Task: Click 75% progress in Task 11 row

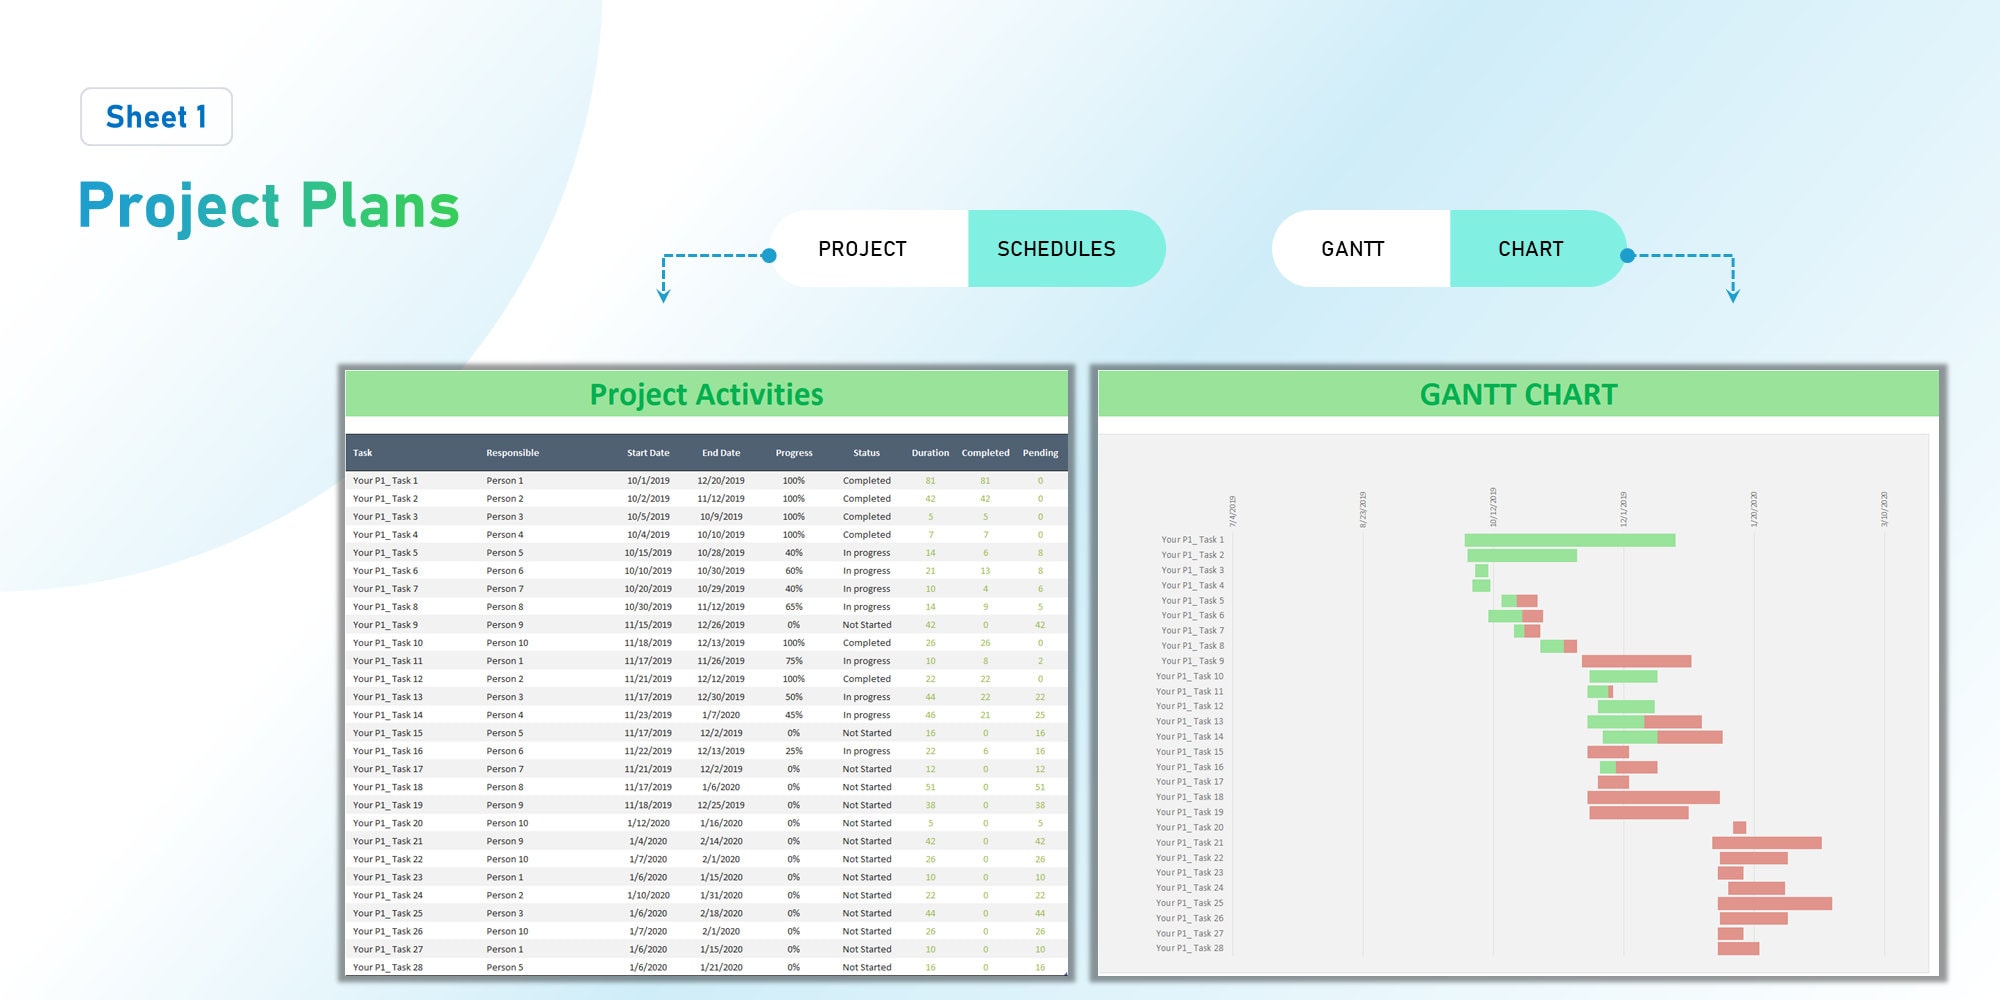Action: point(794,661)
